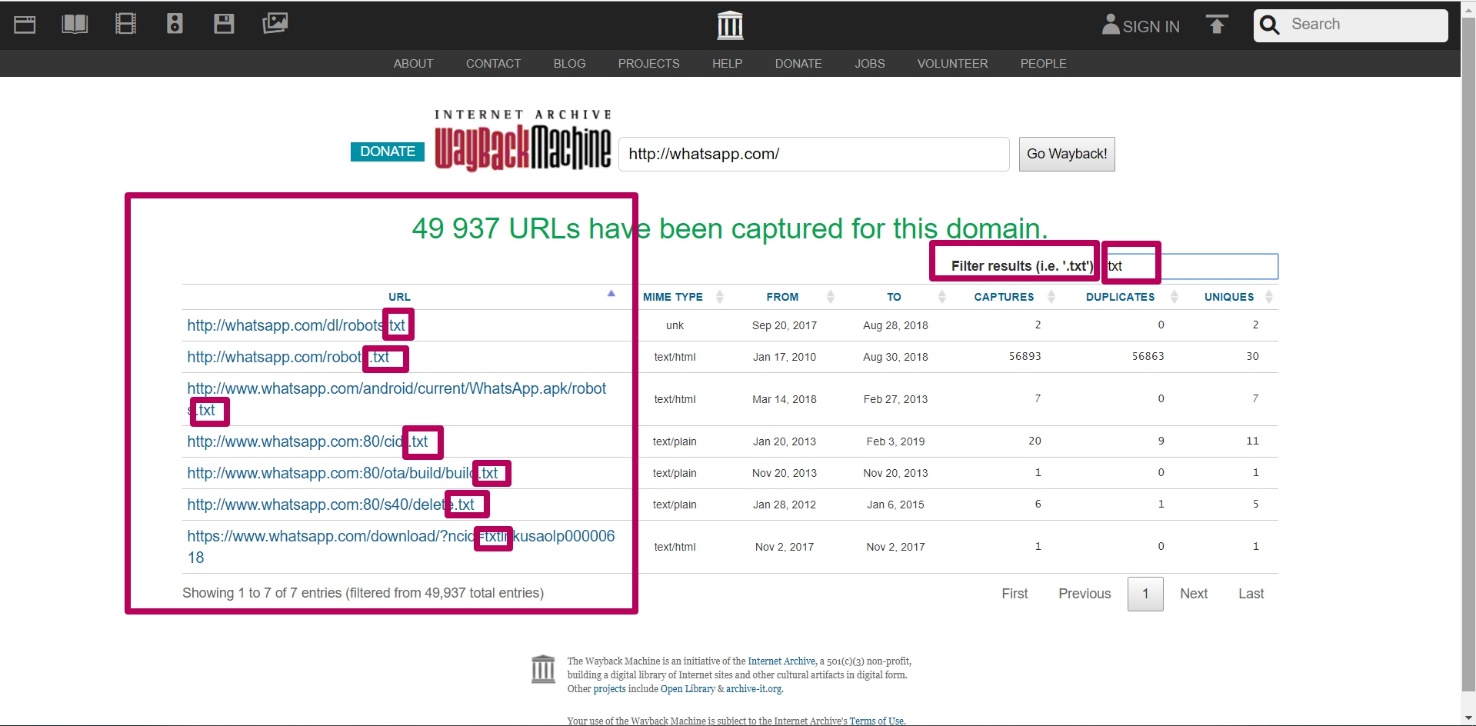Focus the Wayback URL input field

(814, 154)
